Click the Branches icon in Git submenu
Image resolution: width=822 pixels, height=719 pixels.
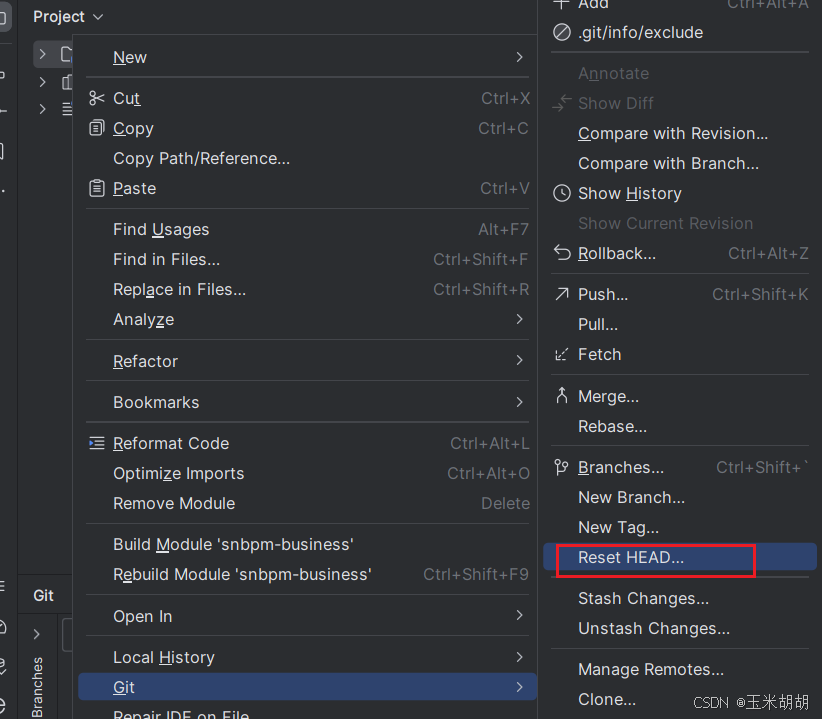tap(562, 467)
